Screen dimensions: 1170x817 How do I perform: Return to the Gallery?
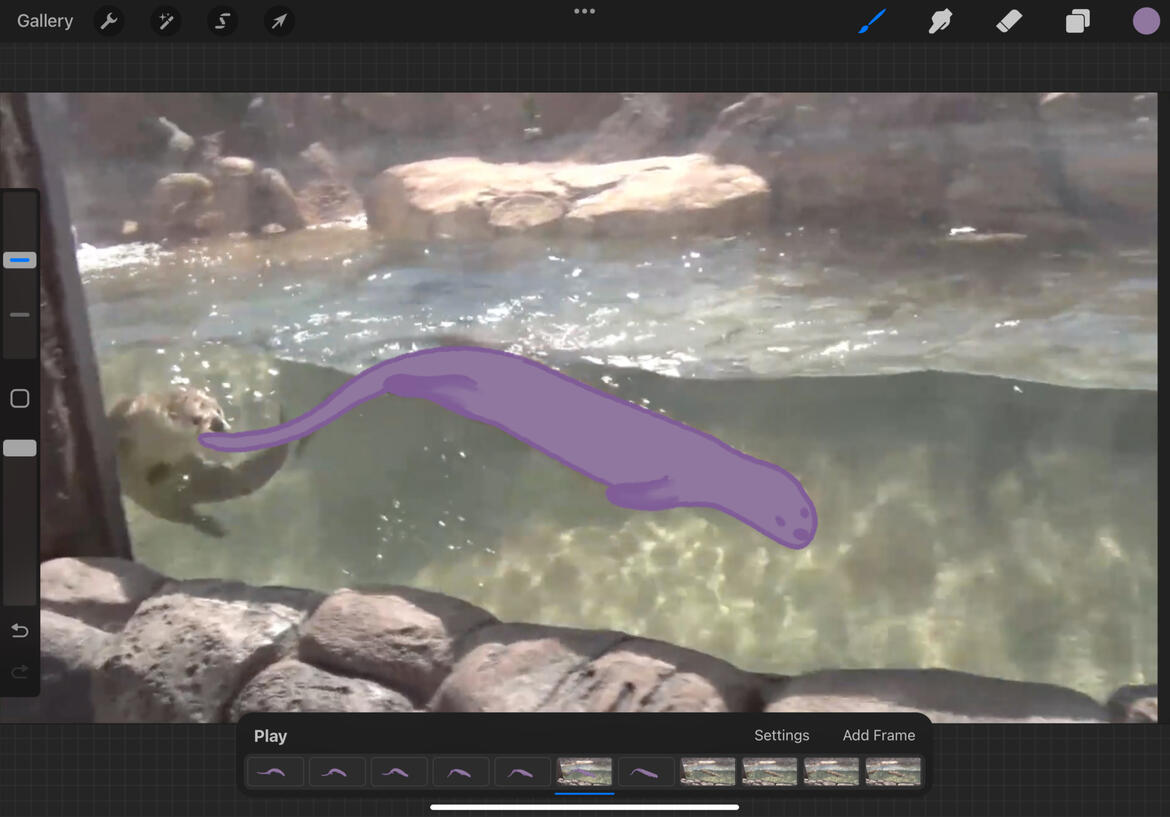click(x=45, y=21)
